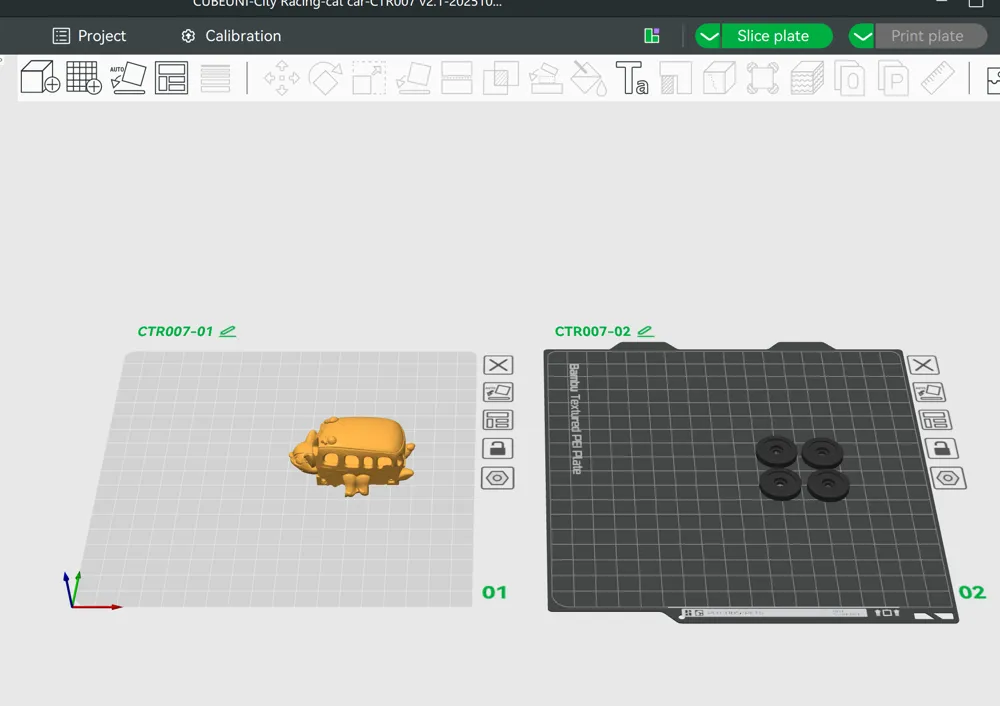
Task: Click the frame with corner circles icon
Action: pos(763,77)
